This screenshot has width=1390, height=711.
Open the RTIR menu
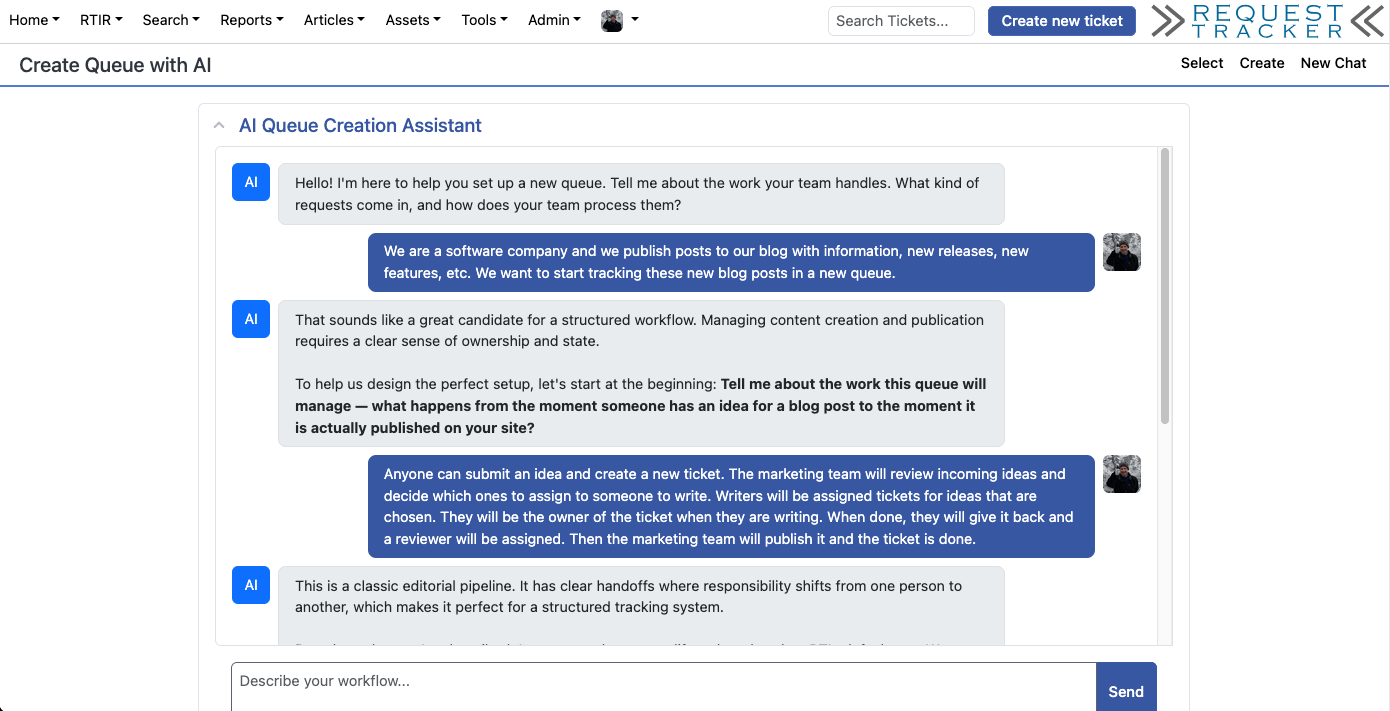pyautogui.click(x=101, y=20)
